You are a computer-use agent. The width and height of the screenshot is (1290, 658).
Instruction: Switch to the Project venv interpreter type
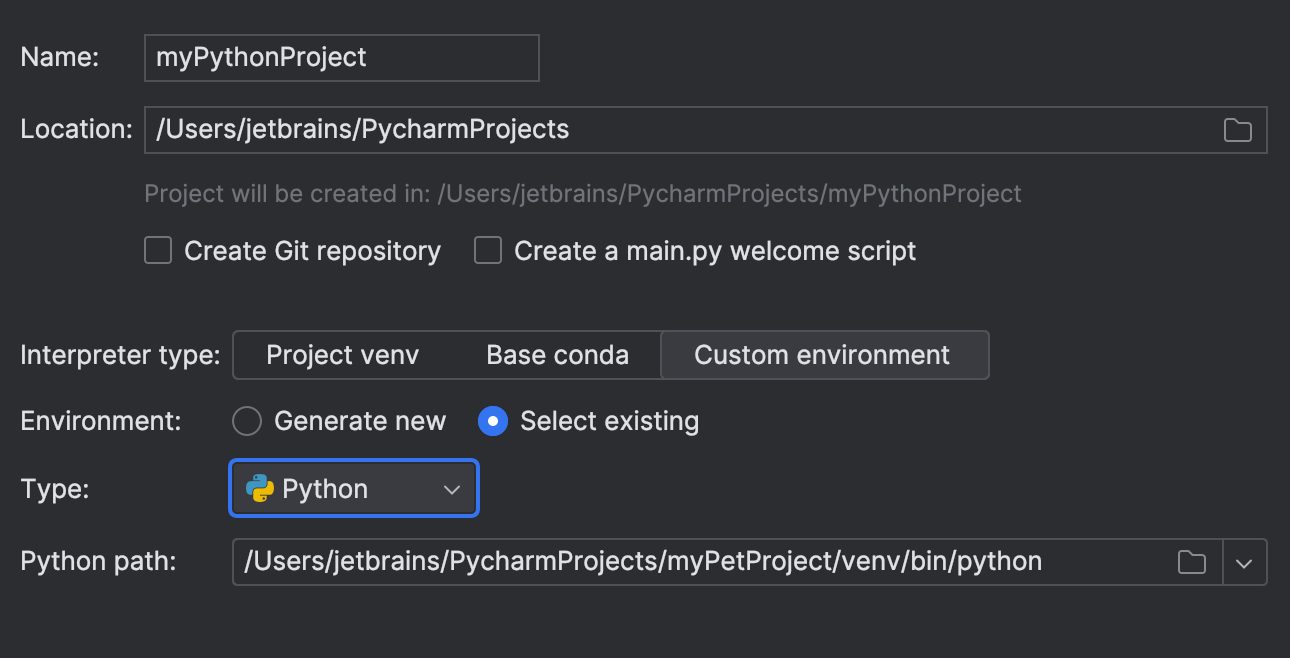click(343, 354)
